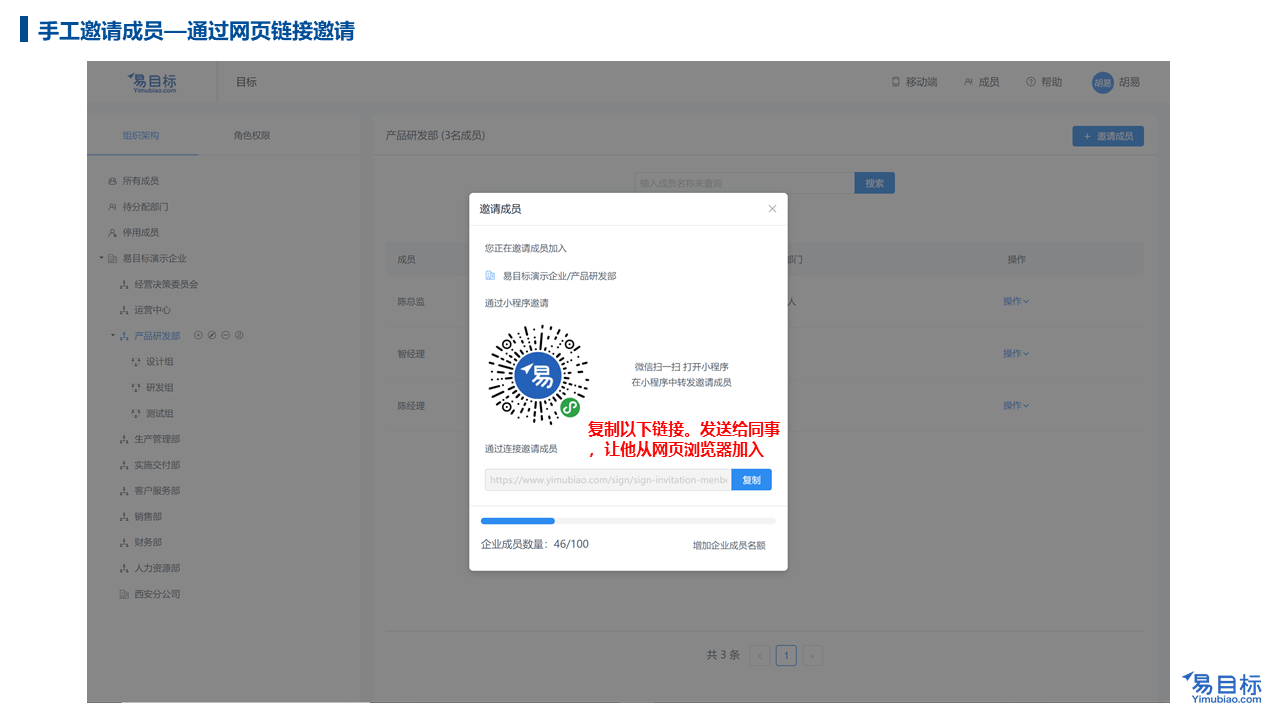Select 客户服务部 department

(157, 491)
